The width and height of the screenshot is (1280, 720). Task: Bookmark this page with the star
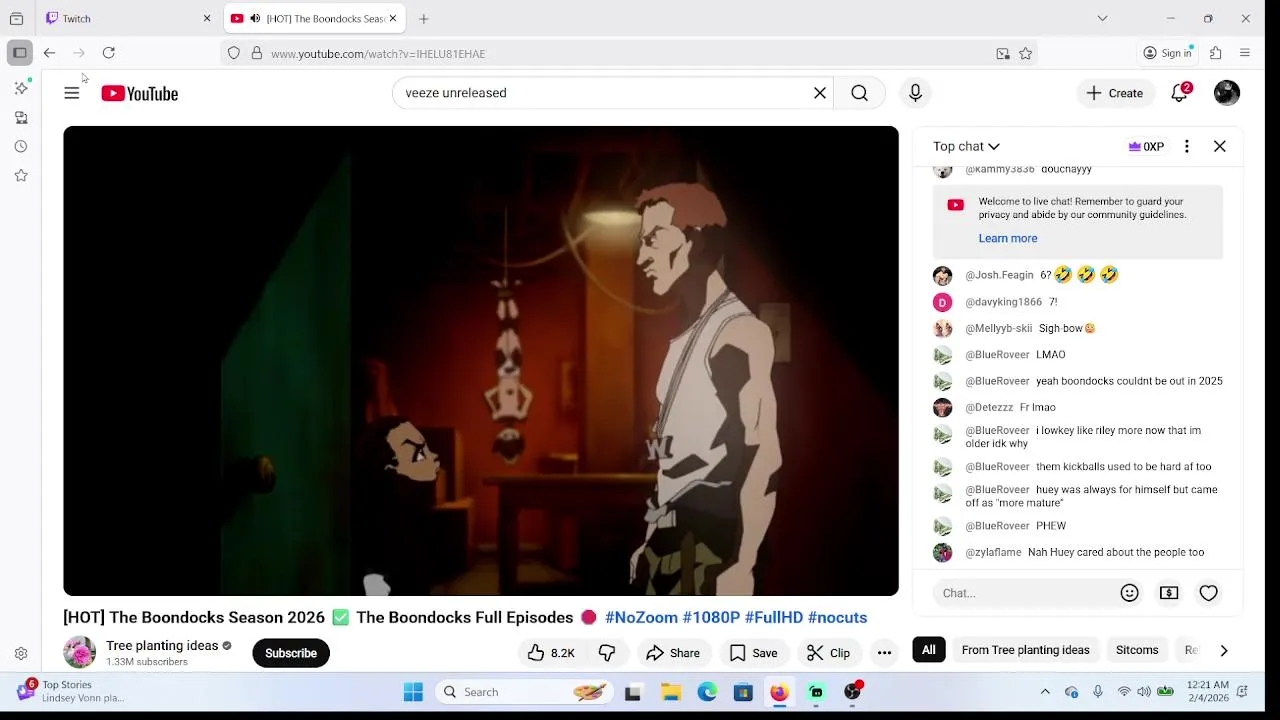pos(1025,54)
